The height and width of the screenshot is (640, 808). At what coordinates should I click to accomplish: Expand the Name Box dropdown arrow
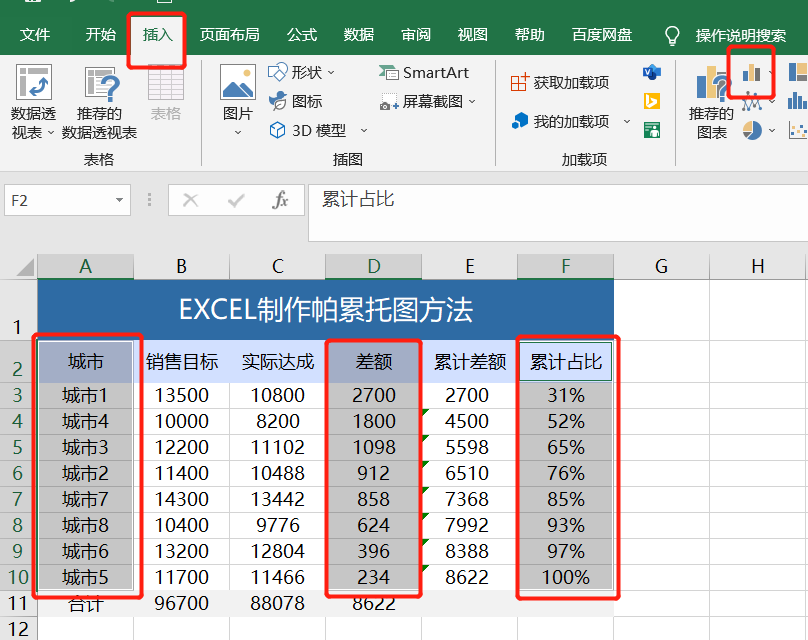[120, 200]
